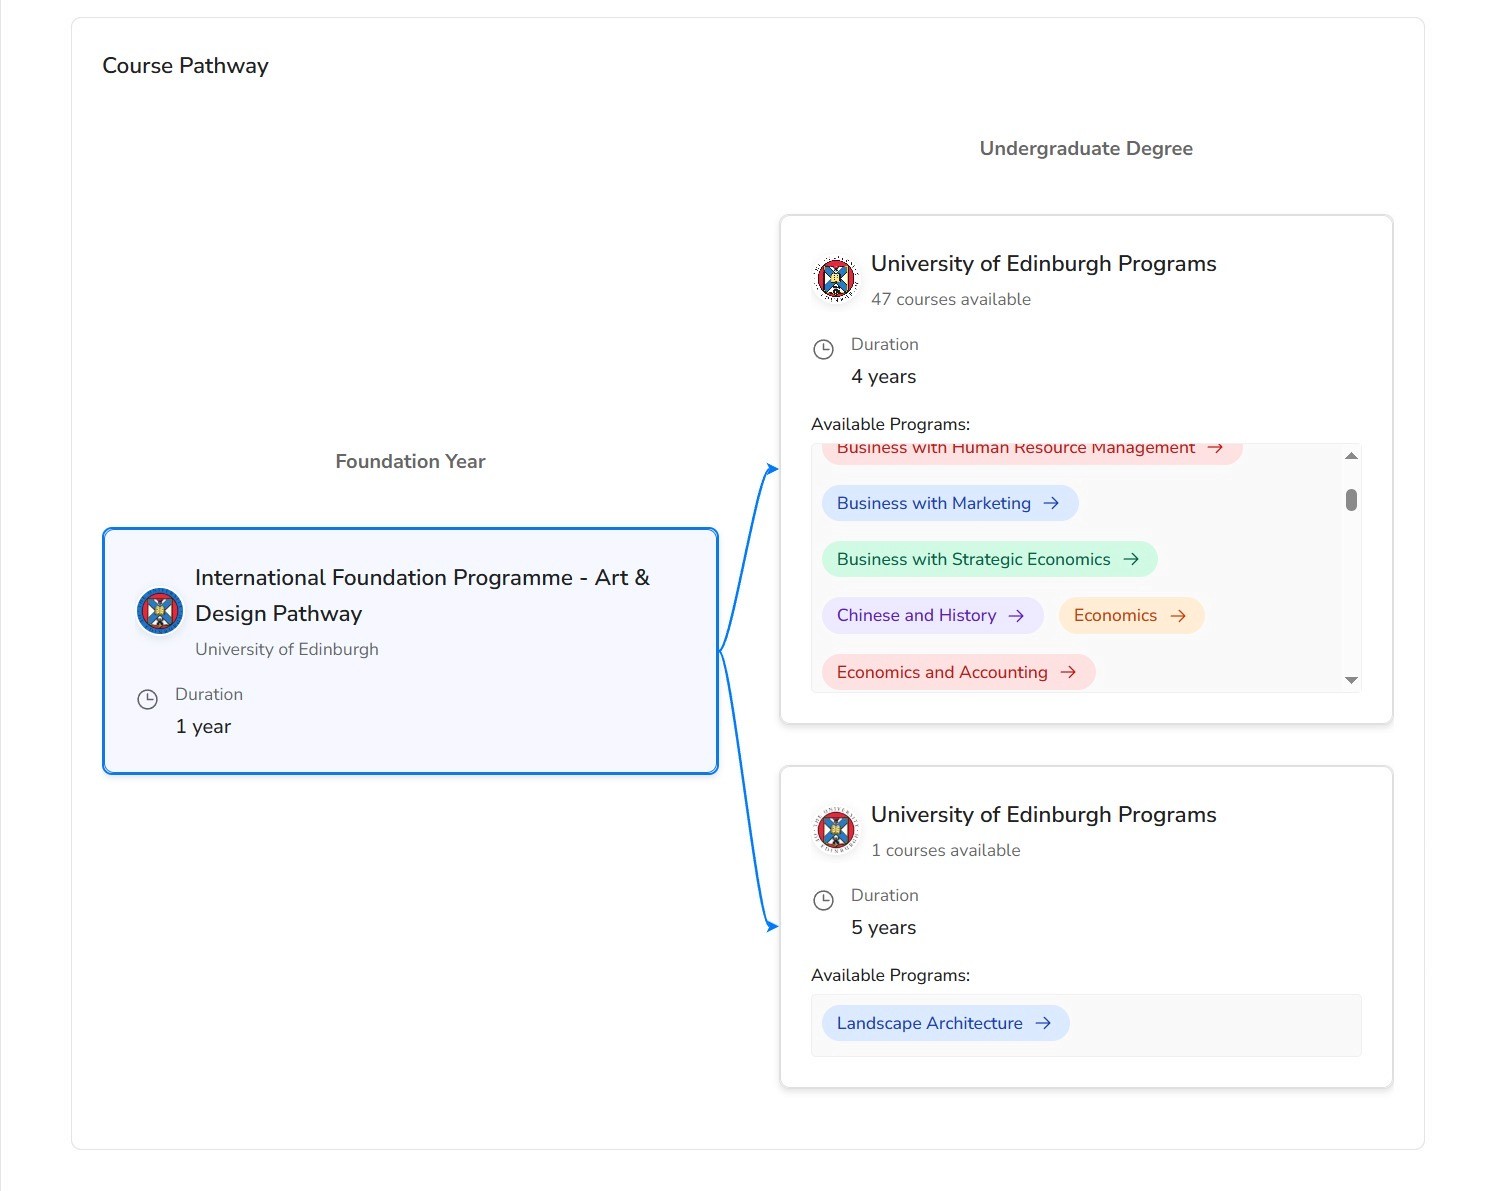
Task: Click the clock icon beside 5 years duration
Action: 823,900
